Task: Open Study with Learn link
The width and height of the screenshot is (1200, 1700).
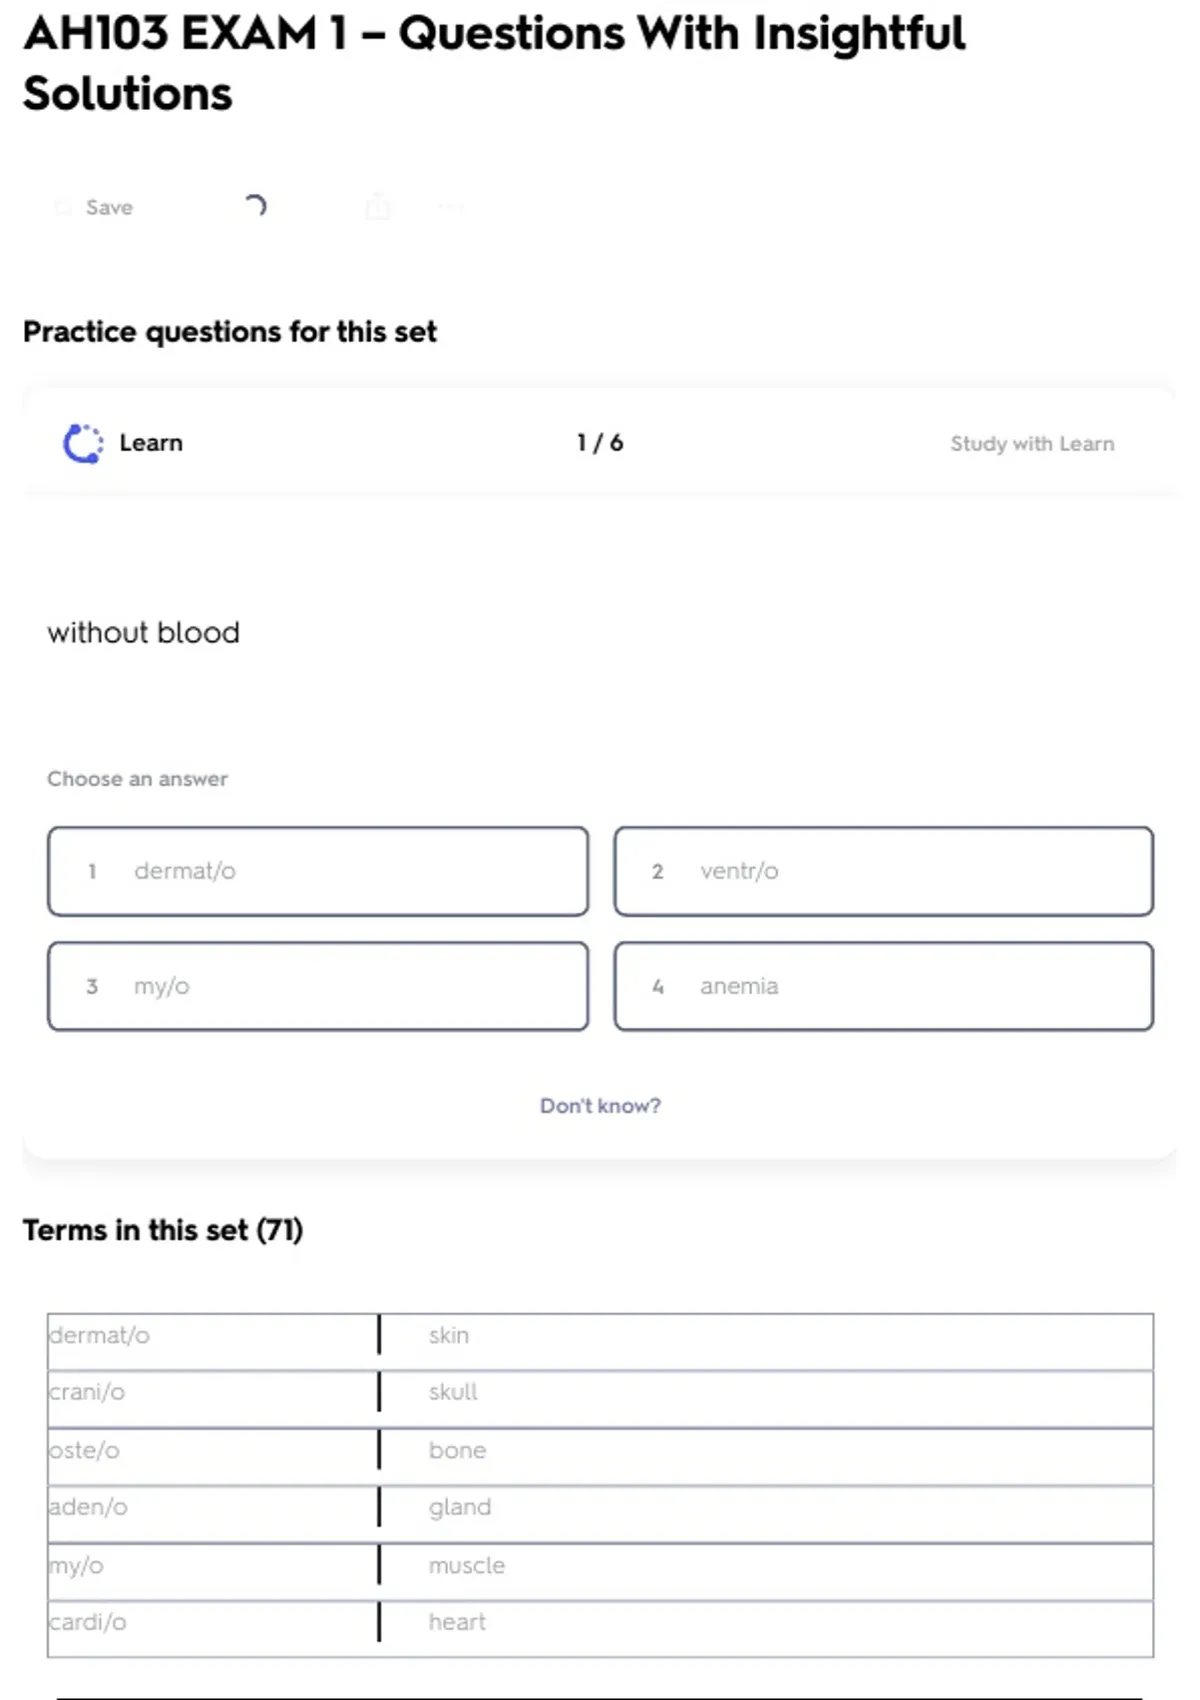Action: click(x=1031, y=444)
